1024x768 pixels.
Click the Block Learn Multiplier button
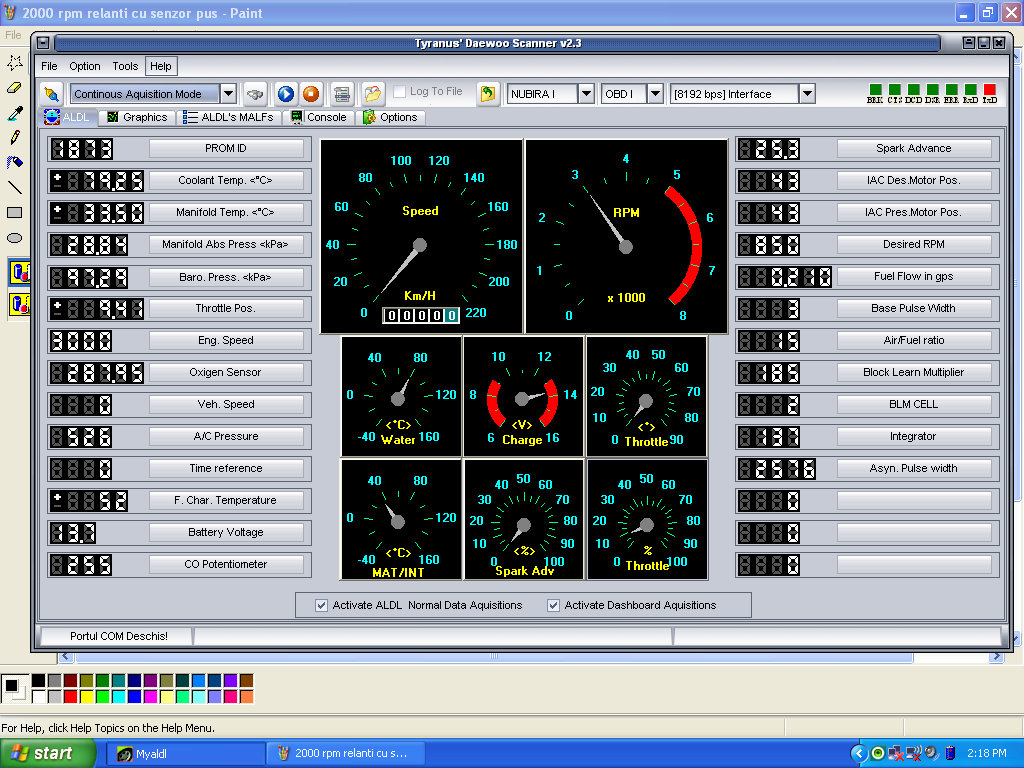914,372
